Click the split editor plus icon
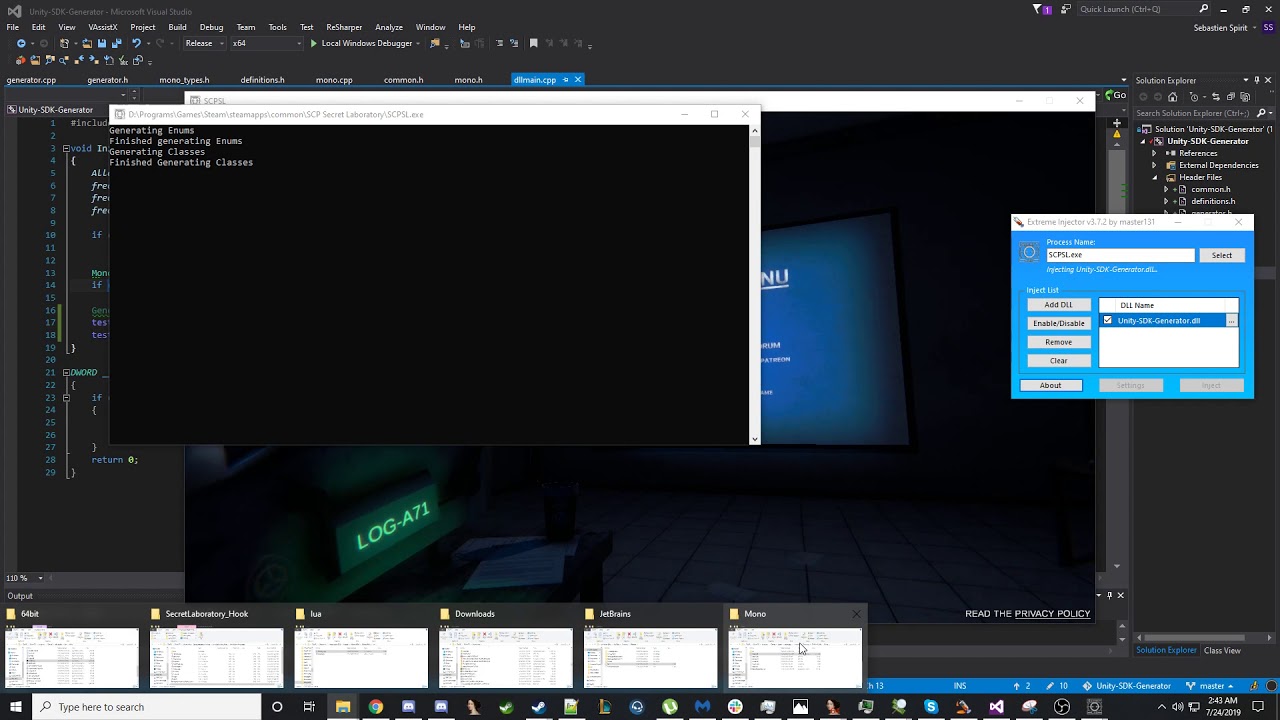 click(1117, 123)
